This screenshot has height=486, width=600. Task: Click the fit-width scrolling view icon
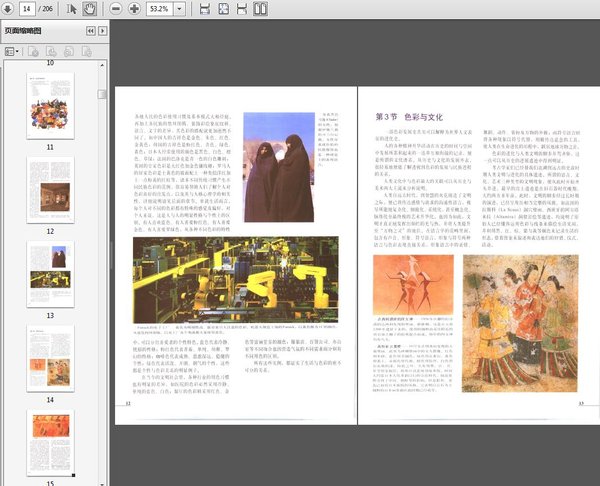pos(205,9)
